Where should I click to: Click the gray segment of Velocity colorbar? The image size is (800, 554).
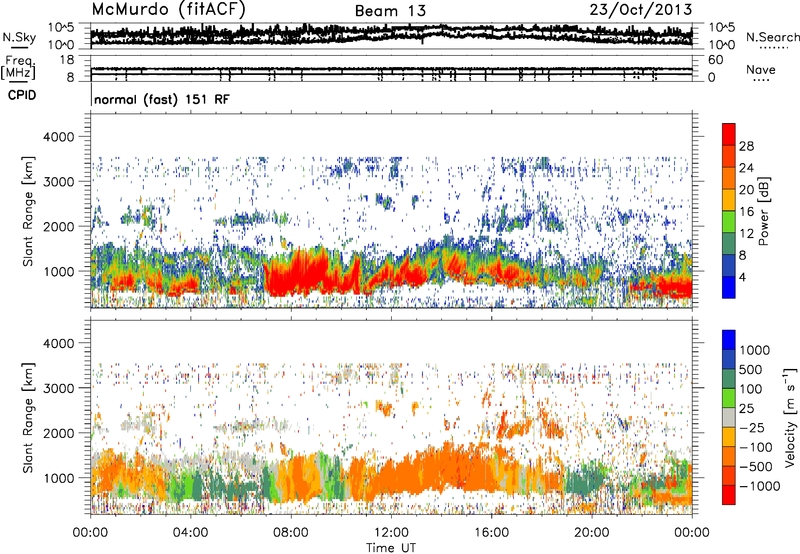click(x=729, y=417)
